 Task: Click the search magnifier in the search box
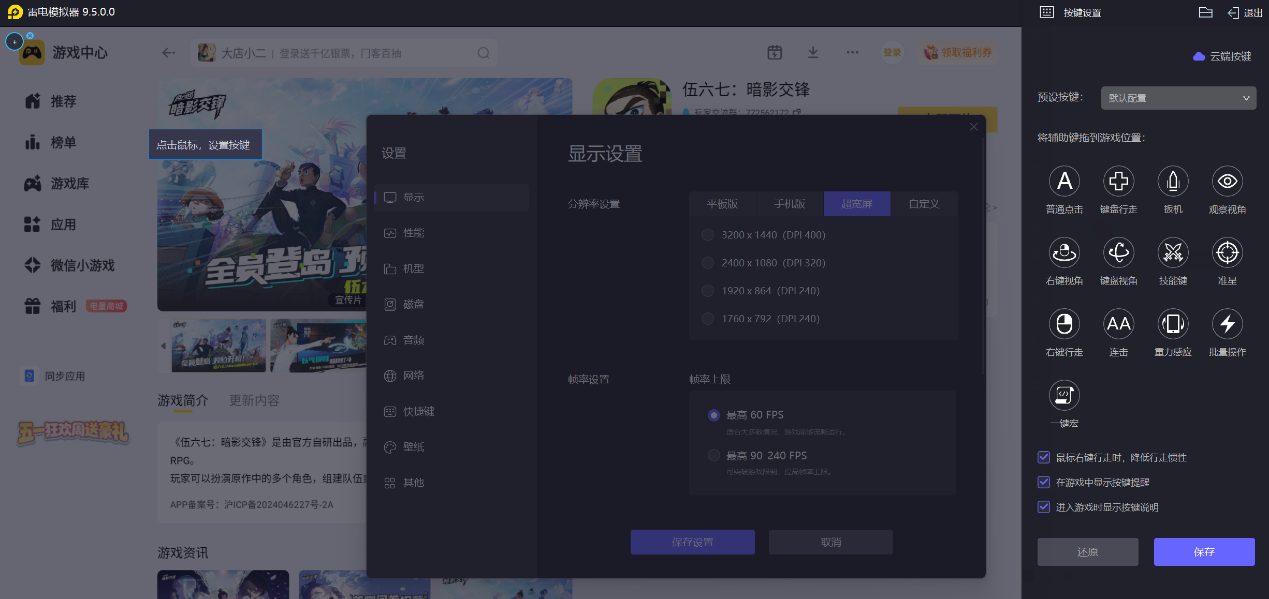pyautogui.click(x=483, y=53)
